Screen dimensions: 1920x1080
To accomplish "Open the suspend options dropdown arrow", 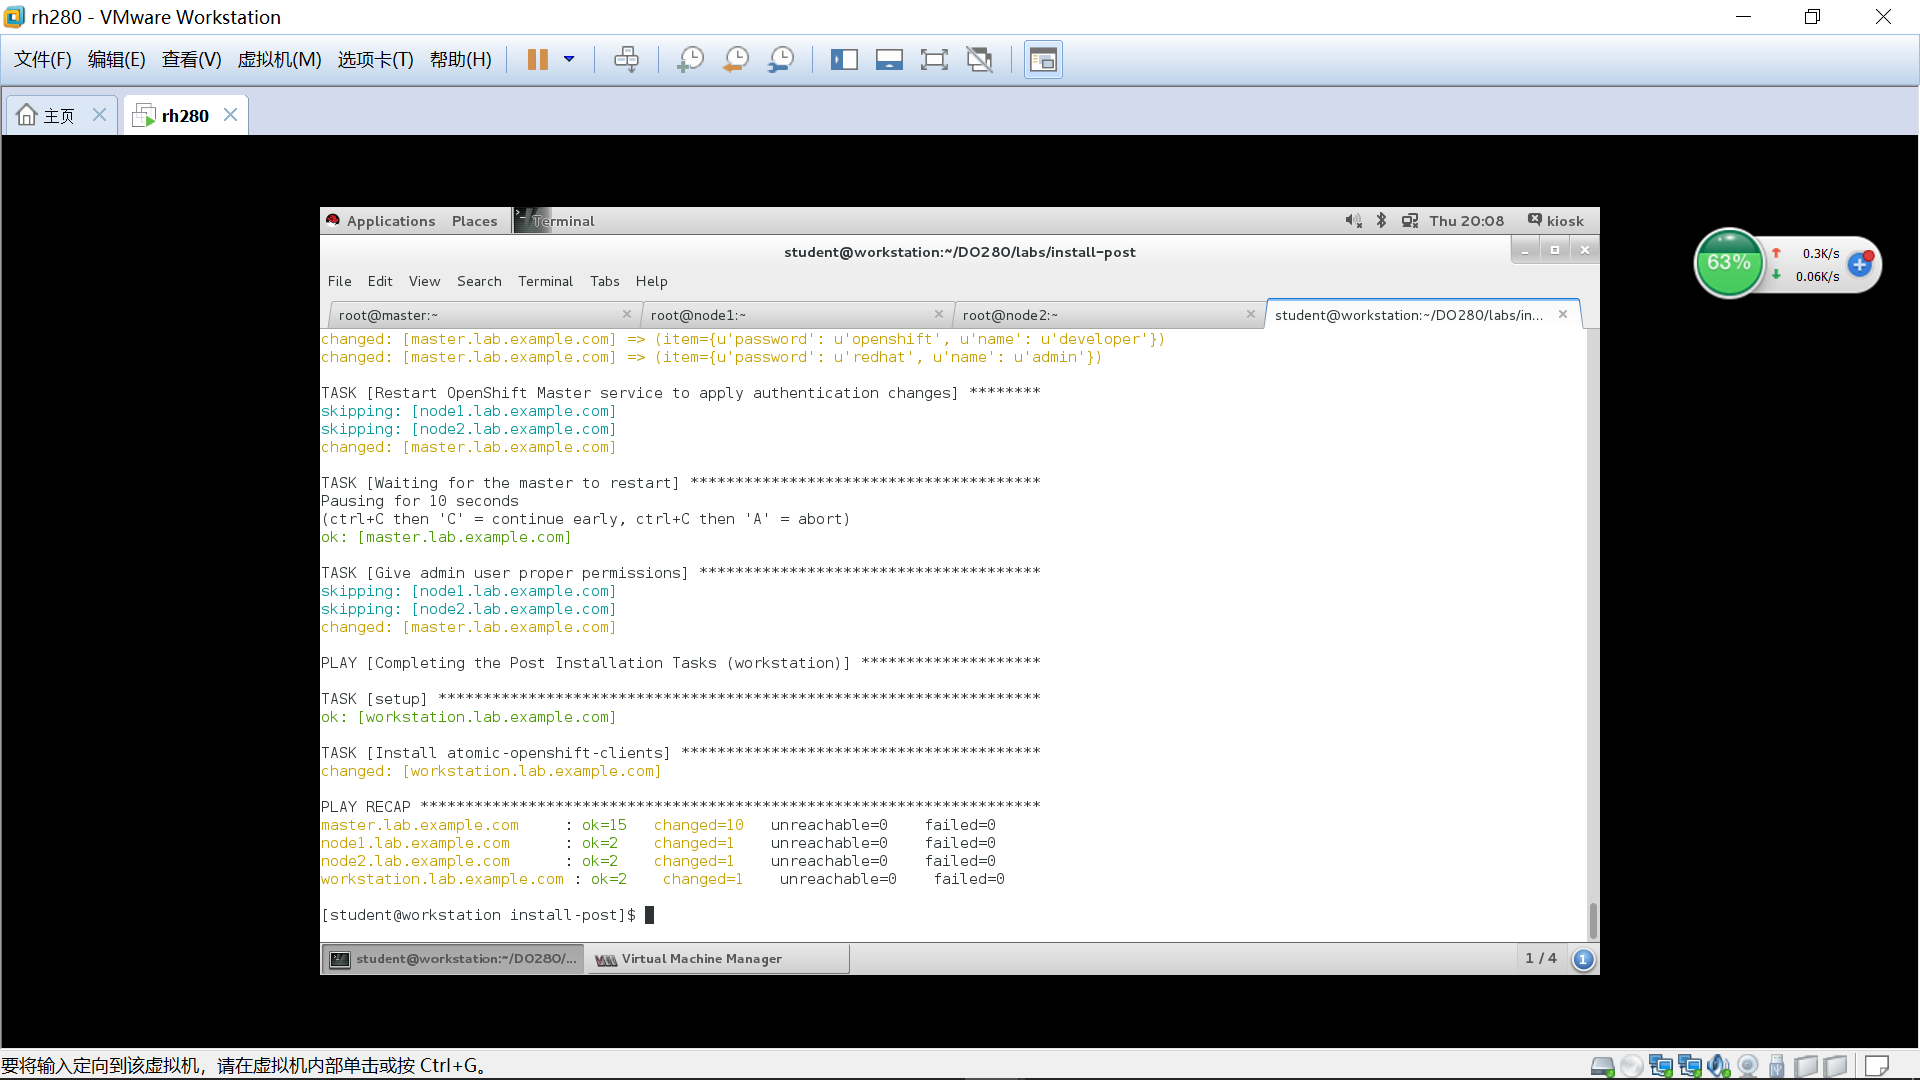I will pyautogui.click(x=570, y=59).
